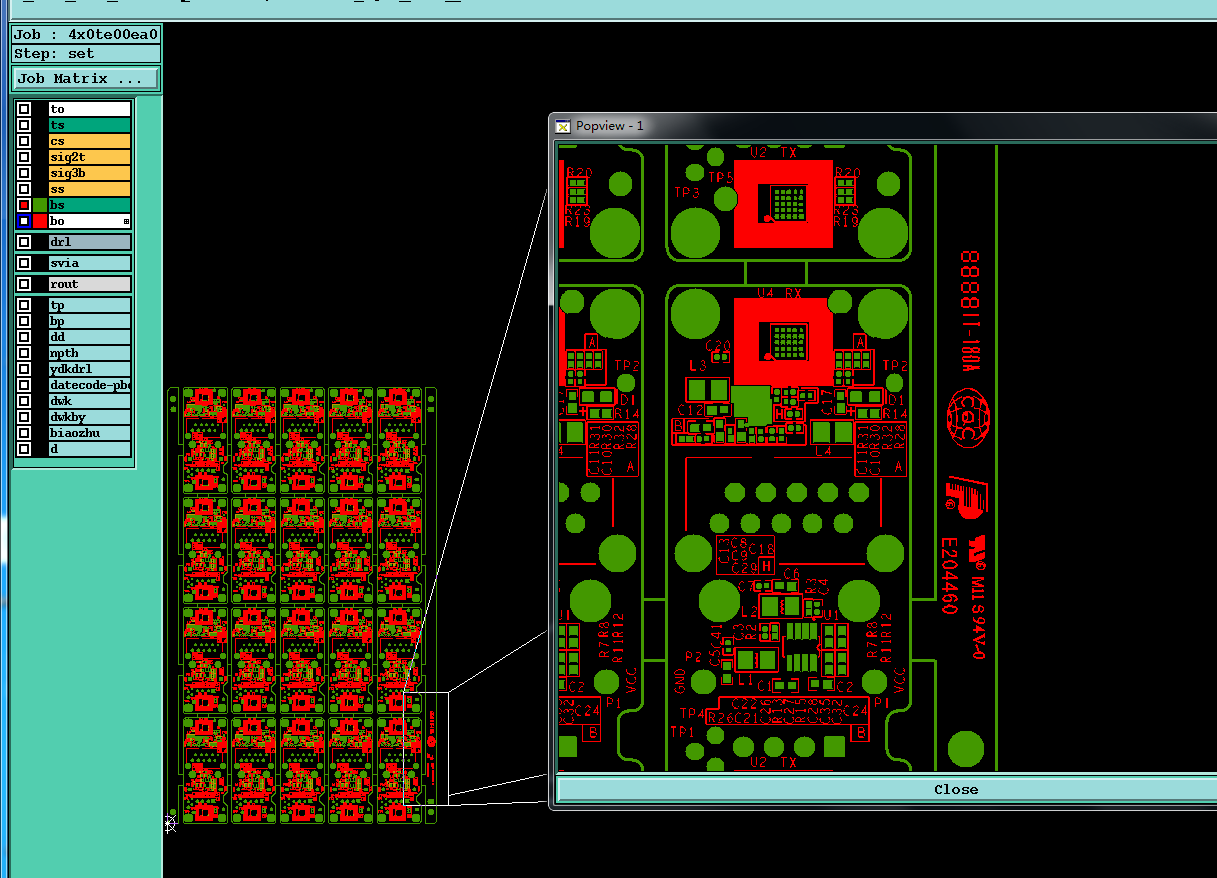
Task: Select the 'bp' layer name
Action: click(x=90, y=321)
